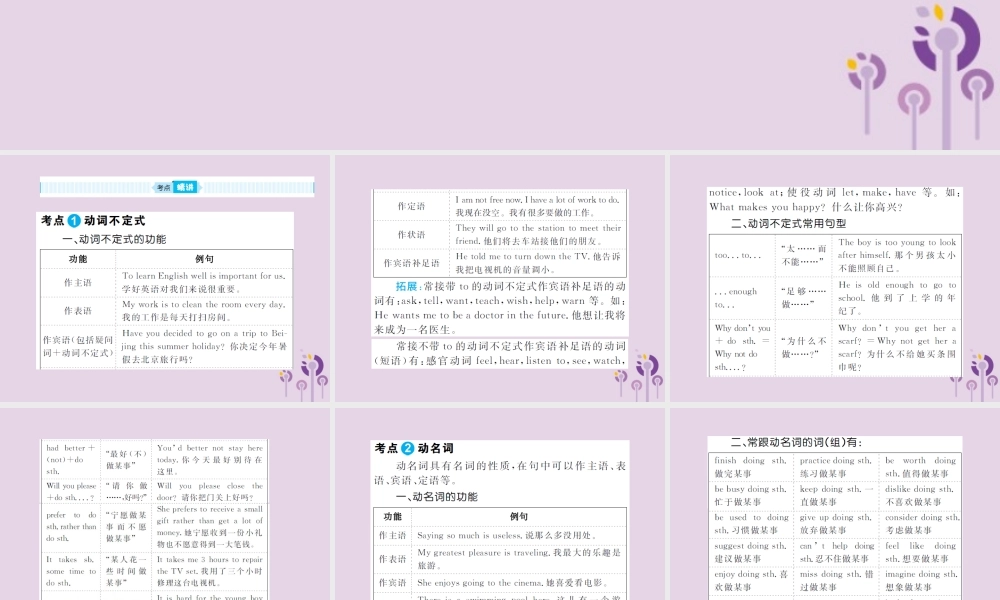Click the 'be used to doing sth.' cell
Viewport: 1000px width, 600px height.
pyautogui.click(x=751, y=523)
